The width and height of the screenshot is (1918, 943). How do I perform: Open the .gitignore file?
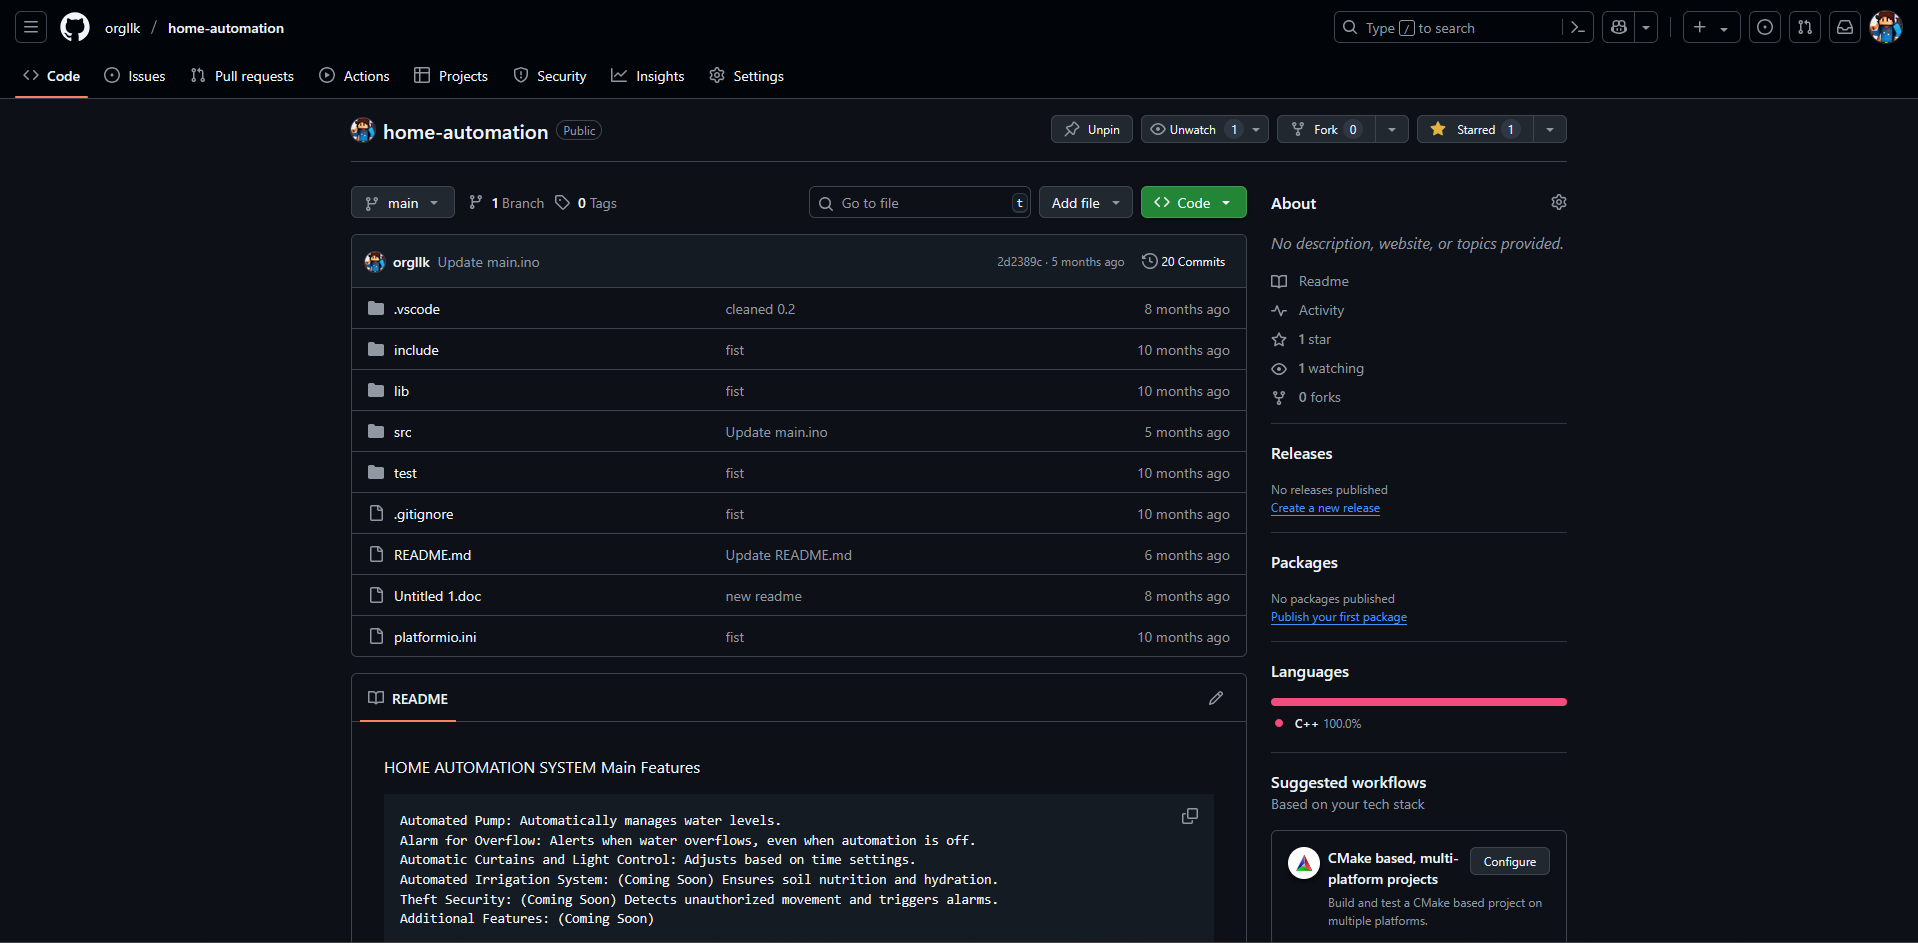[424, 514]
